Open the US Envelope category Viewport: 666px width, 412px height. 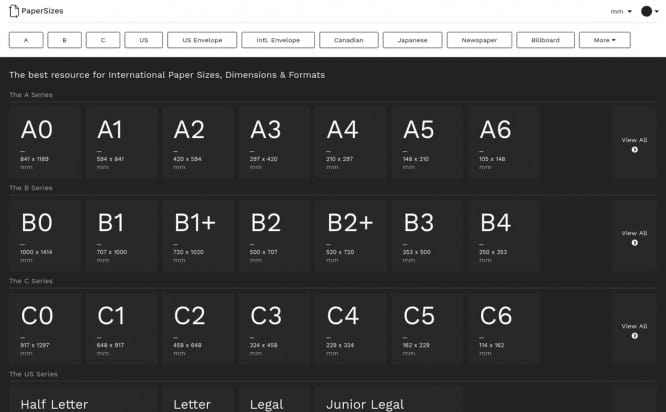202,40
